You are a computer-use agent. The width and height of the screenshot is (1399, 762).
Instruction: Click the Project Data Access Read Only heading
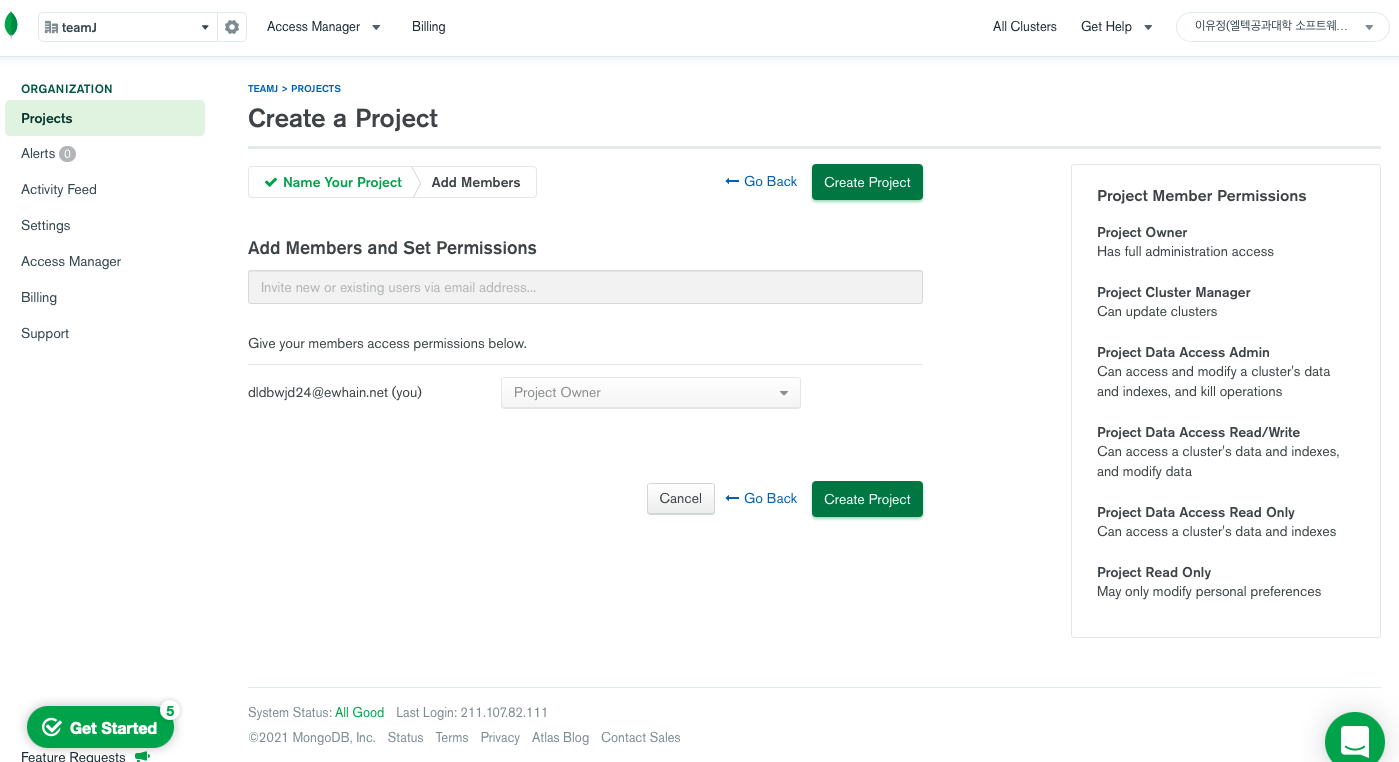pyautogui.click(x=1196, y=512)
